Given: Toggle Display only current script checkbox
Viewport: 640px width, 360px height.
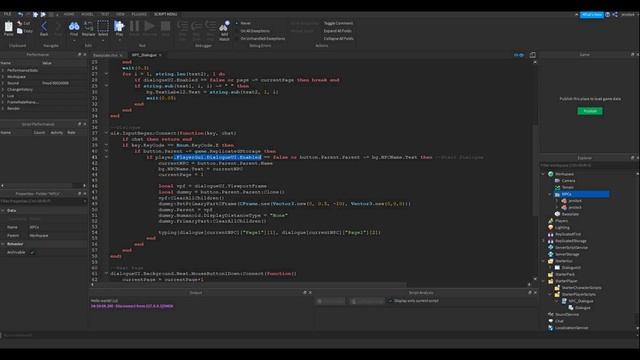Looking at the screenshot, I should point(390,301).
